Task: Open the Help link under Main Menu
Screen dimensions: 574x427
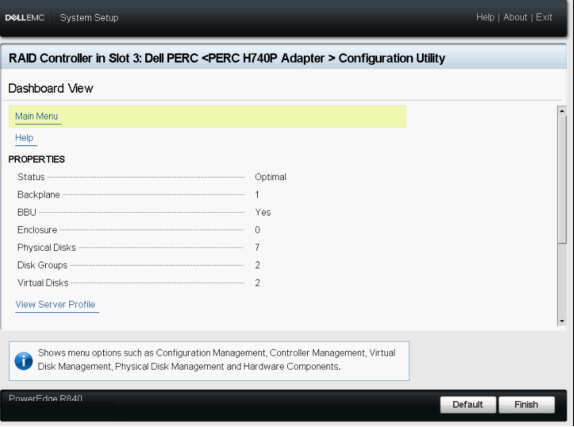Action: 24,138
